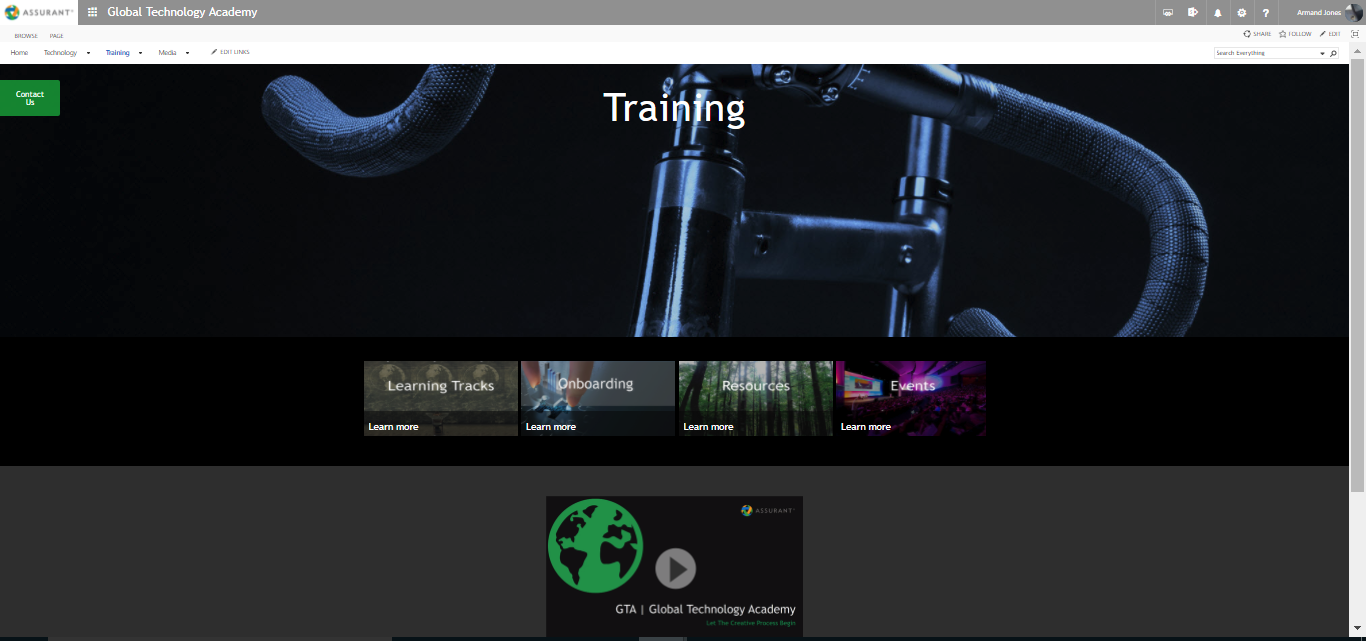
Task: Toggle focus on content icon
Action: coord(1354,34)
